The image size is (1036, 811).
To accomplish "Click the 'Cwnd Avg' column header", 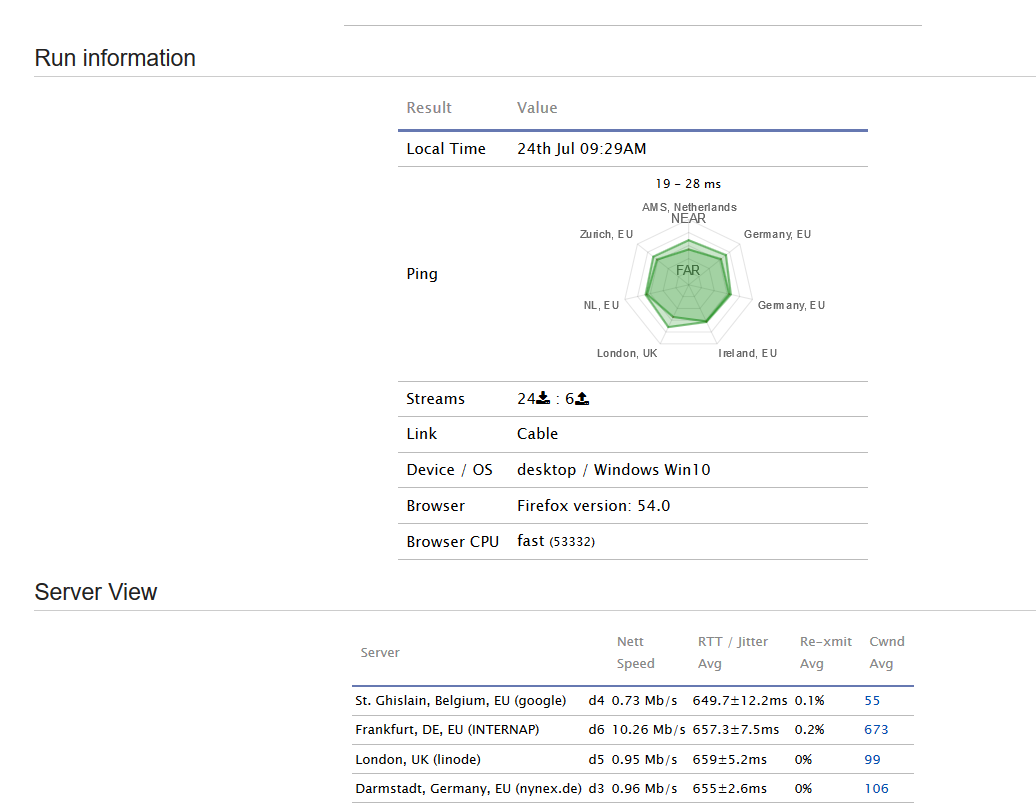I will coord(887,652).
